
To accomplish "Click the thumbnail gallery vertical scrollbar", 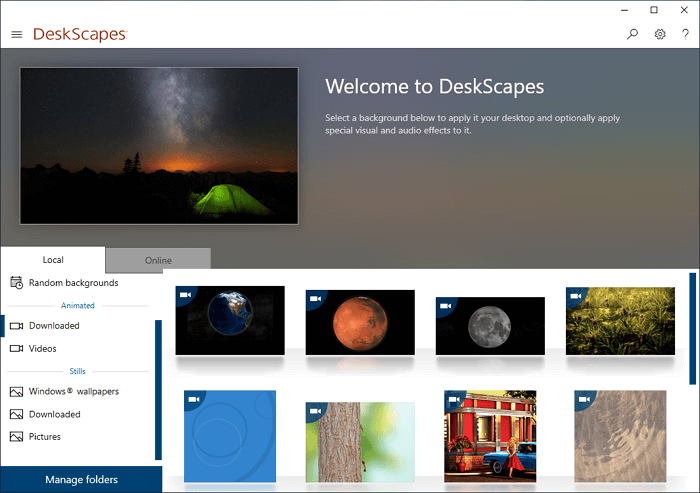I will click(692, 328).
